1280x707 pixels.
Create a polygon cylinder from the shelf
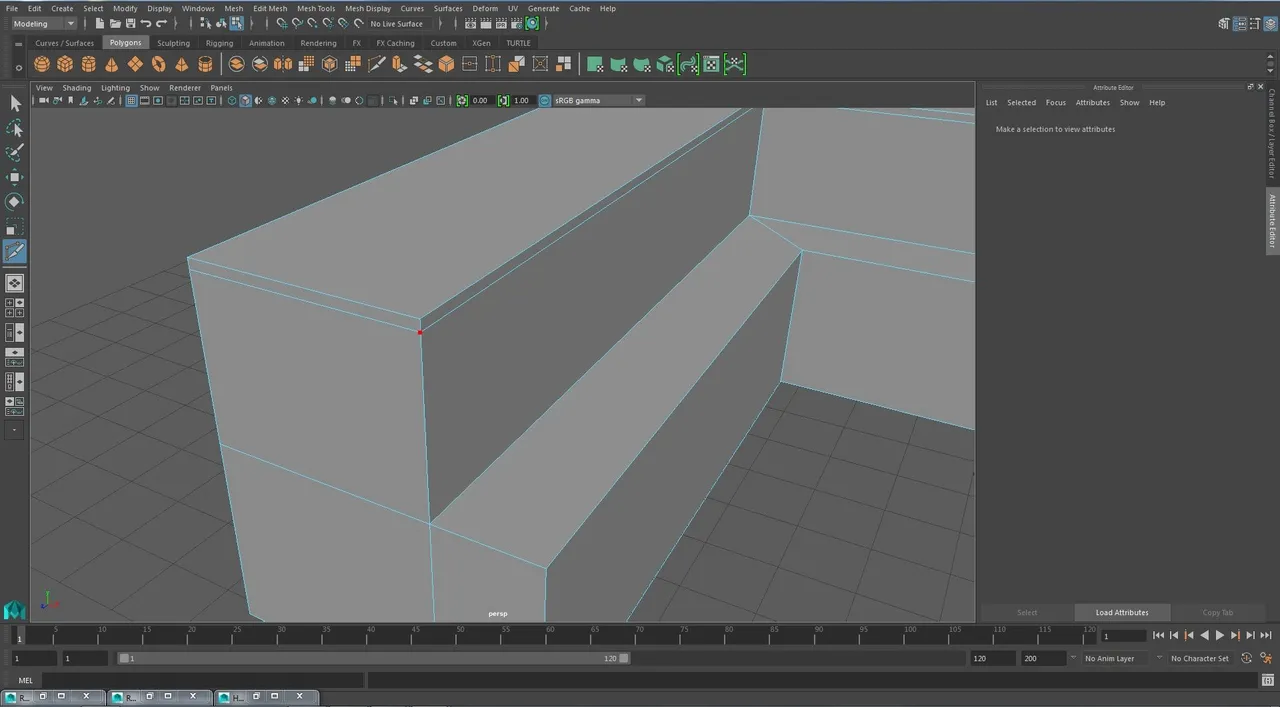click(x=89, y=64)
